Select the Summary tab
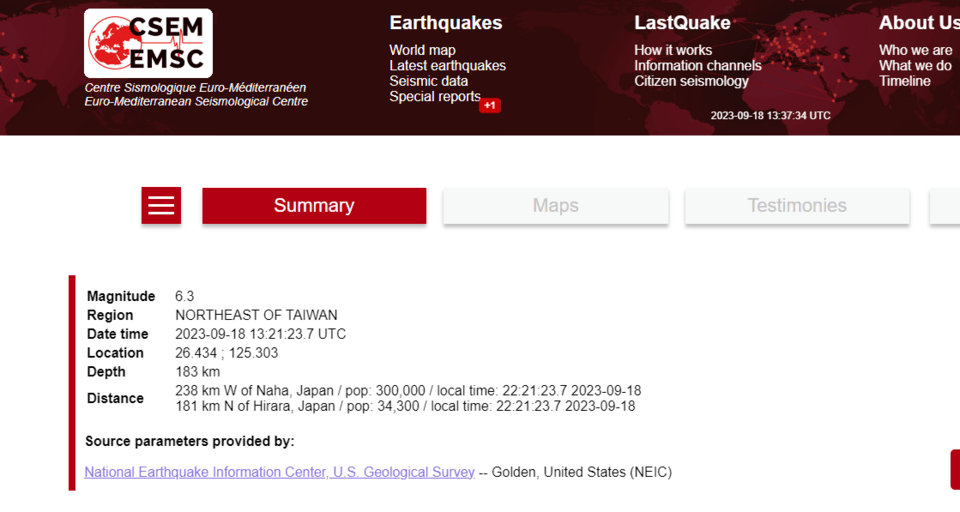Screen dimensions: 960x512 point(314,205)
